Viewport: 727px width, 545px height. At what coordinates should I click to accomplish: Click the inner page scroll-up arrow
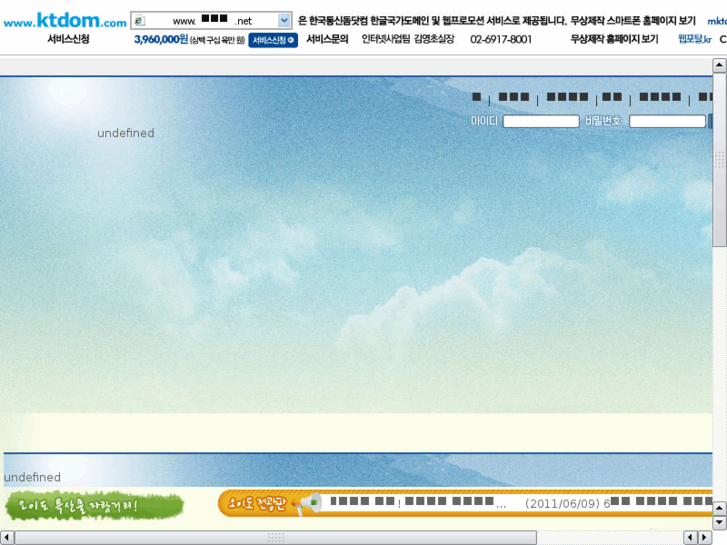tap(719, 65)
